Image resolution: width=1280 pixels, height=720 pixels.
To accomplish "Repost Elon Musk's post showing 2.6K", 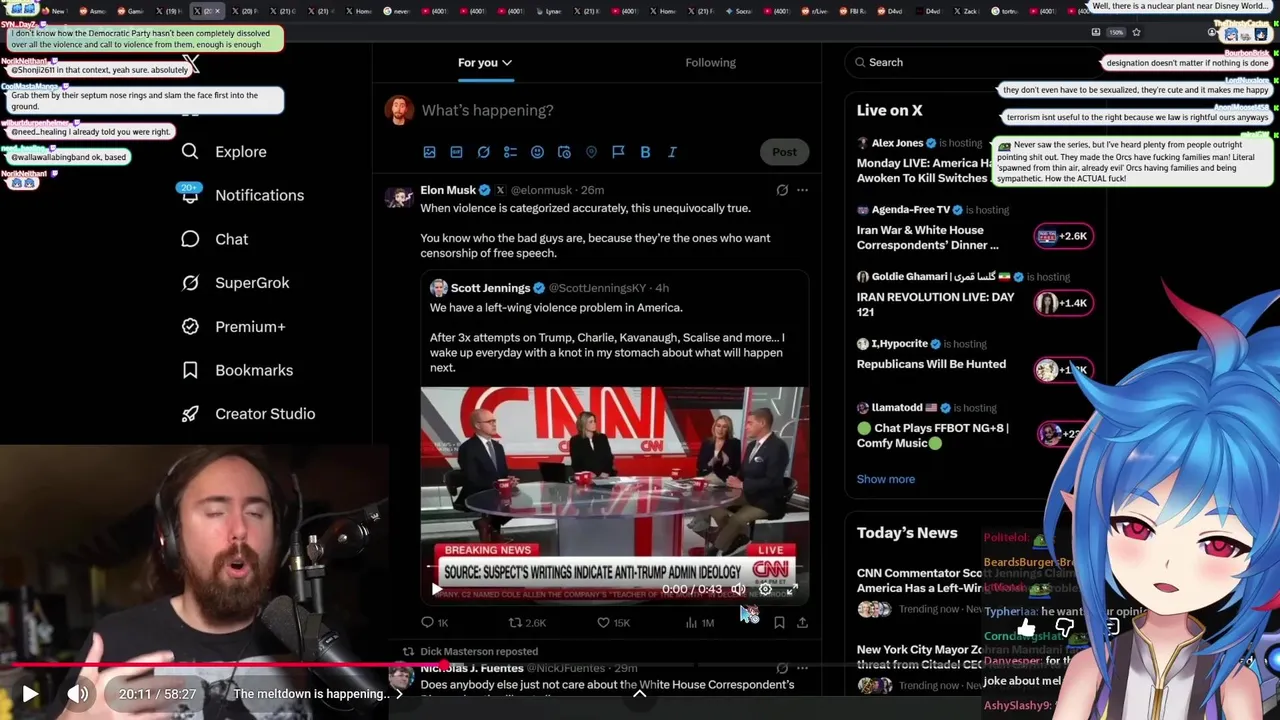I will click(x=527, y=622).
